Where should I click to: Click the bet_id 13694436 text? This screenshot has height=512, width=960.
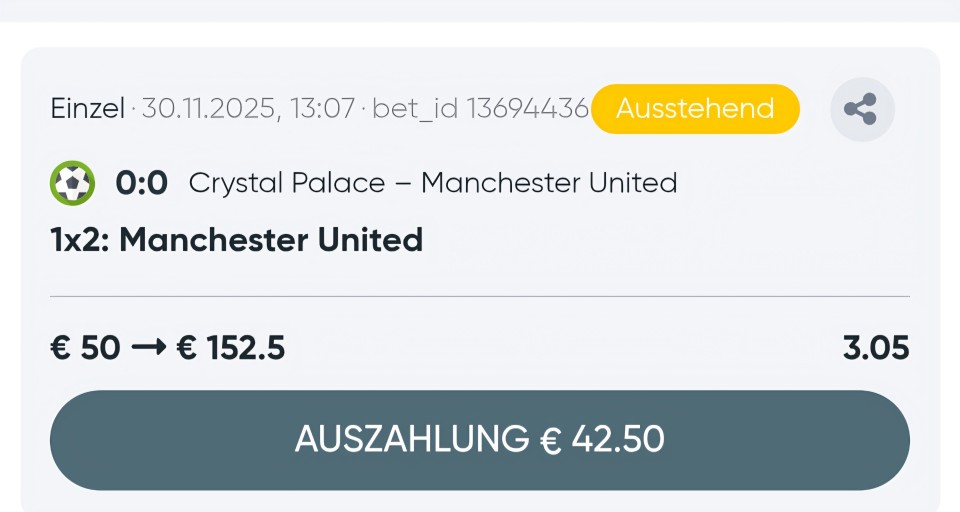coord(480,109)
